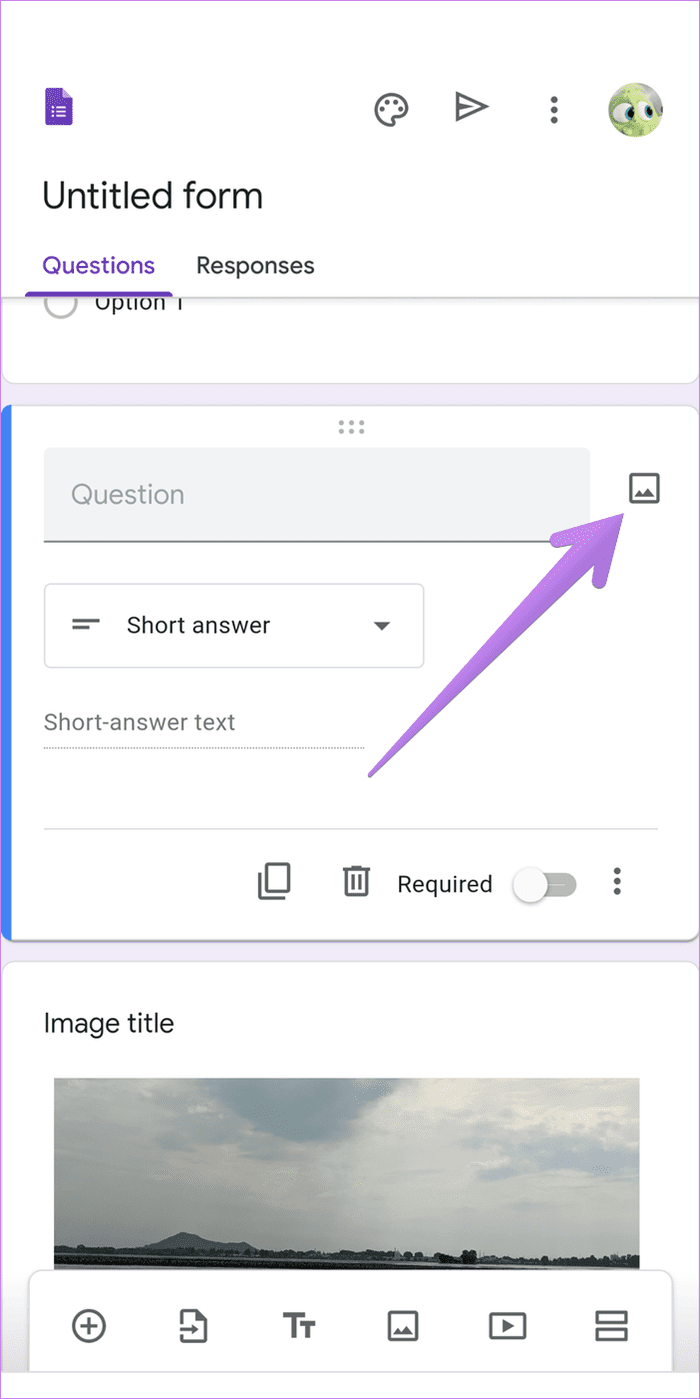The image size is (700, 1399).
Task: Add image to question via image icon
Action: pos(644,489)
